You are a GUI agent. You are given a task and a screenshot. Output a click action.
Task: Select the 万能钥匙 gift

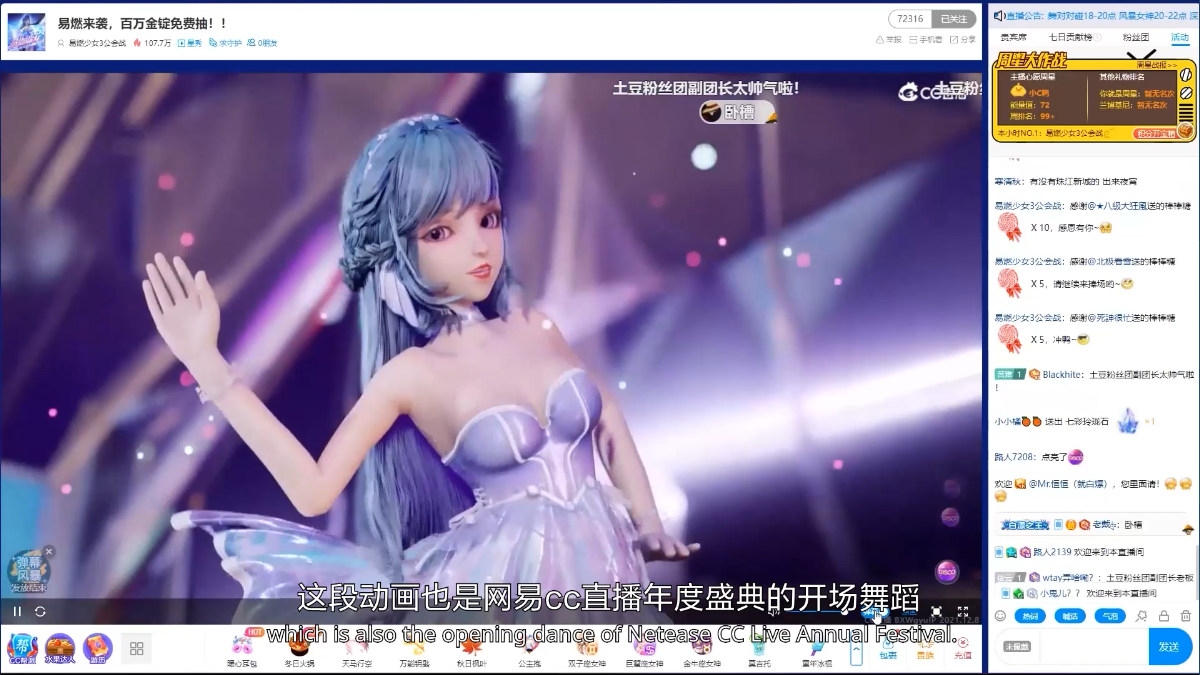tap(414, 649)
